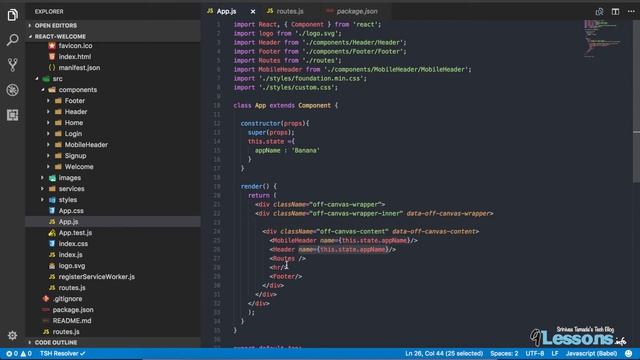This screenshot has width=640, height=360.
Task: Expand the Welcome folder
Action: coord(79,167)
